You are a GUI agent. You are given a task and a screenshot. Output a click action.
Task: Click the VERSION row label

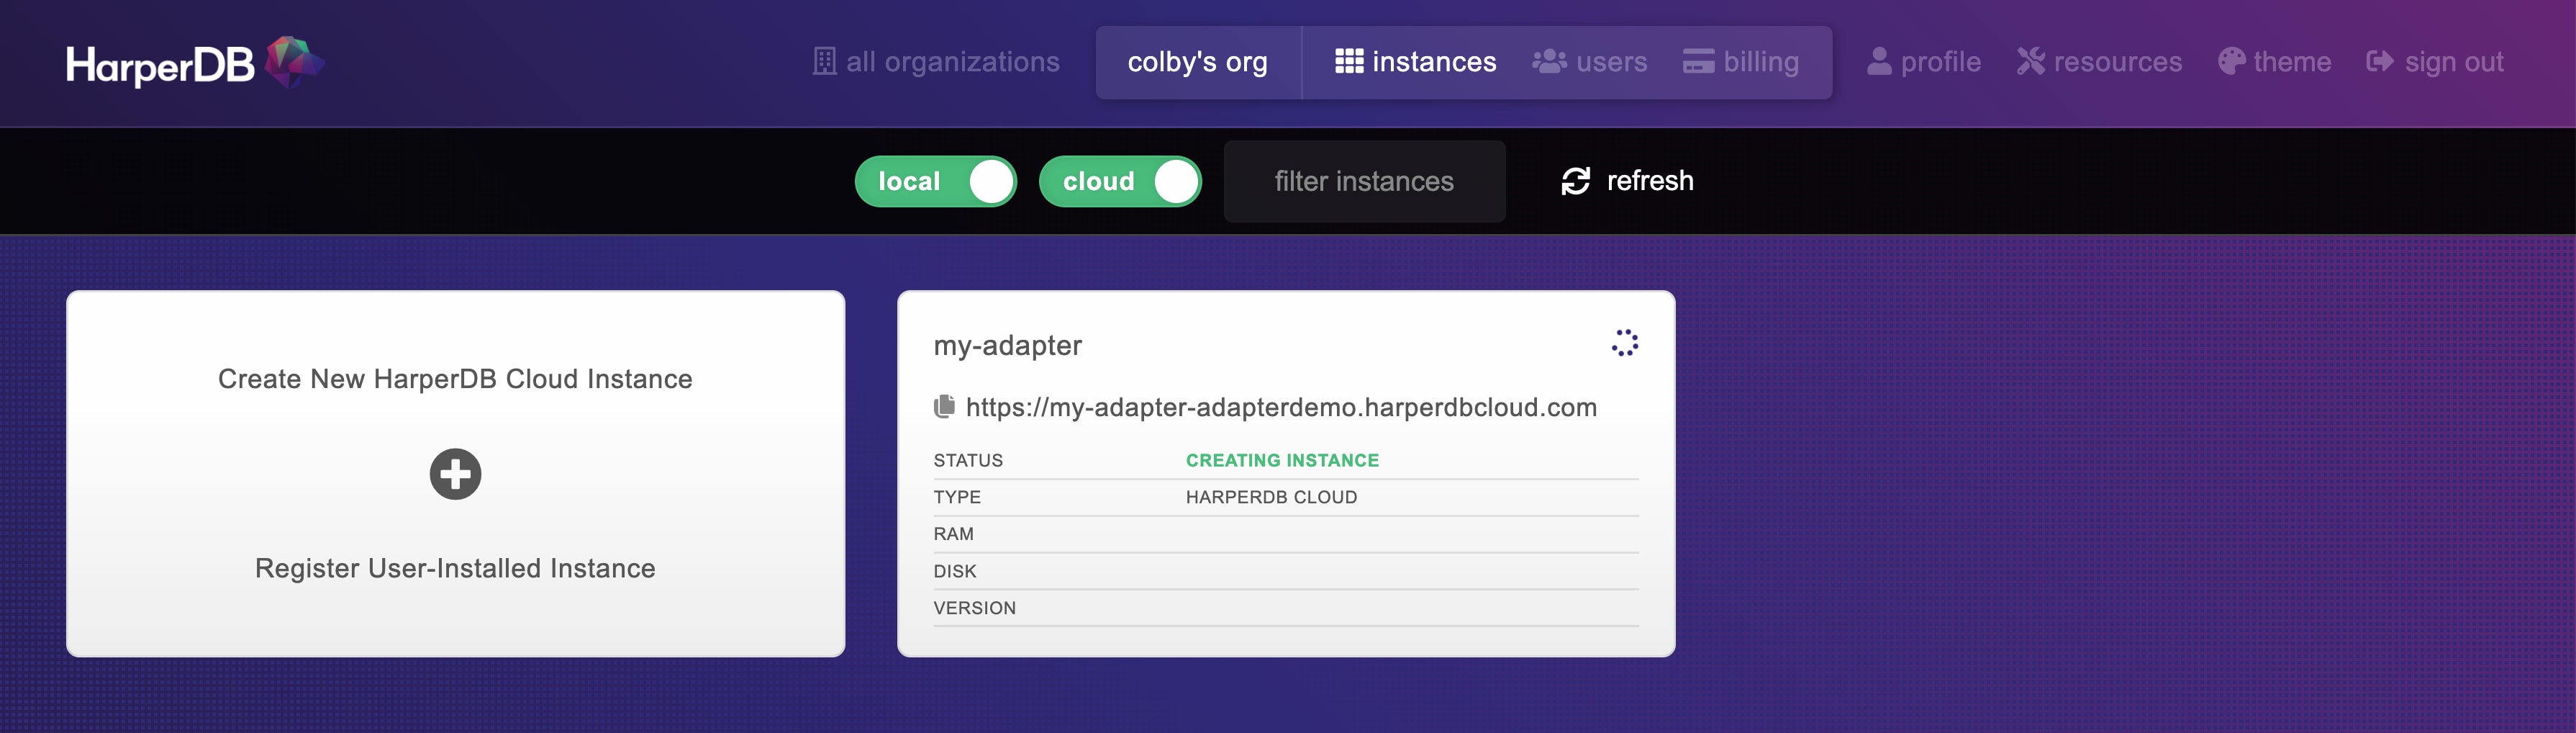coord(974,608)
